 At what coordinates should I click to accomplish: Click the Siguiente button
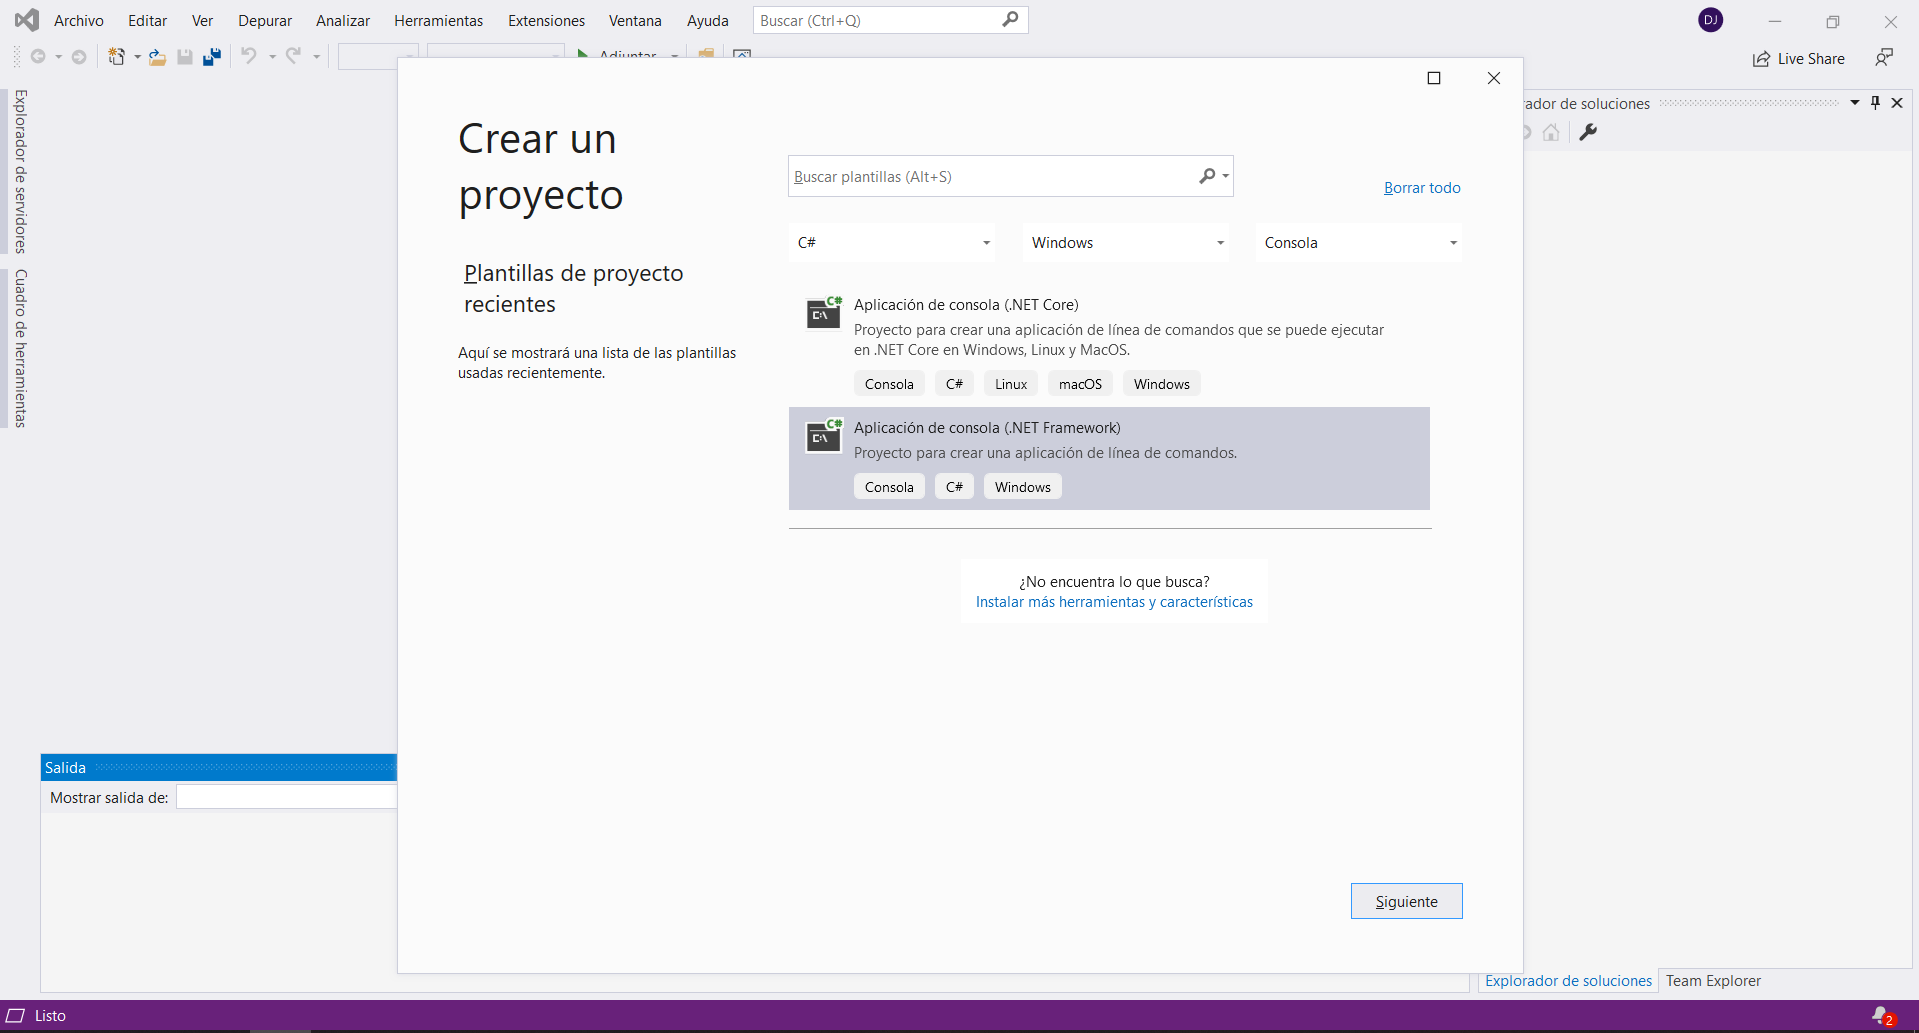point(1406,901)
